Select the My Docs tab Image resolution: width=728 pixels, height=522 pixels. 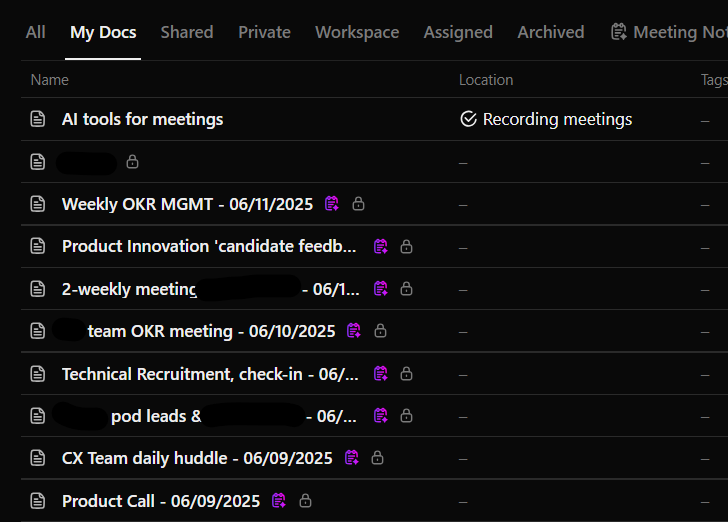click(103, 32)
